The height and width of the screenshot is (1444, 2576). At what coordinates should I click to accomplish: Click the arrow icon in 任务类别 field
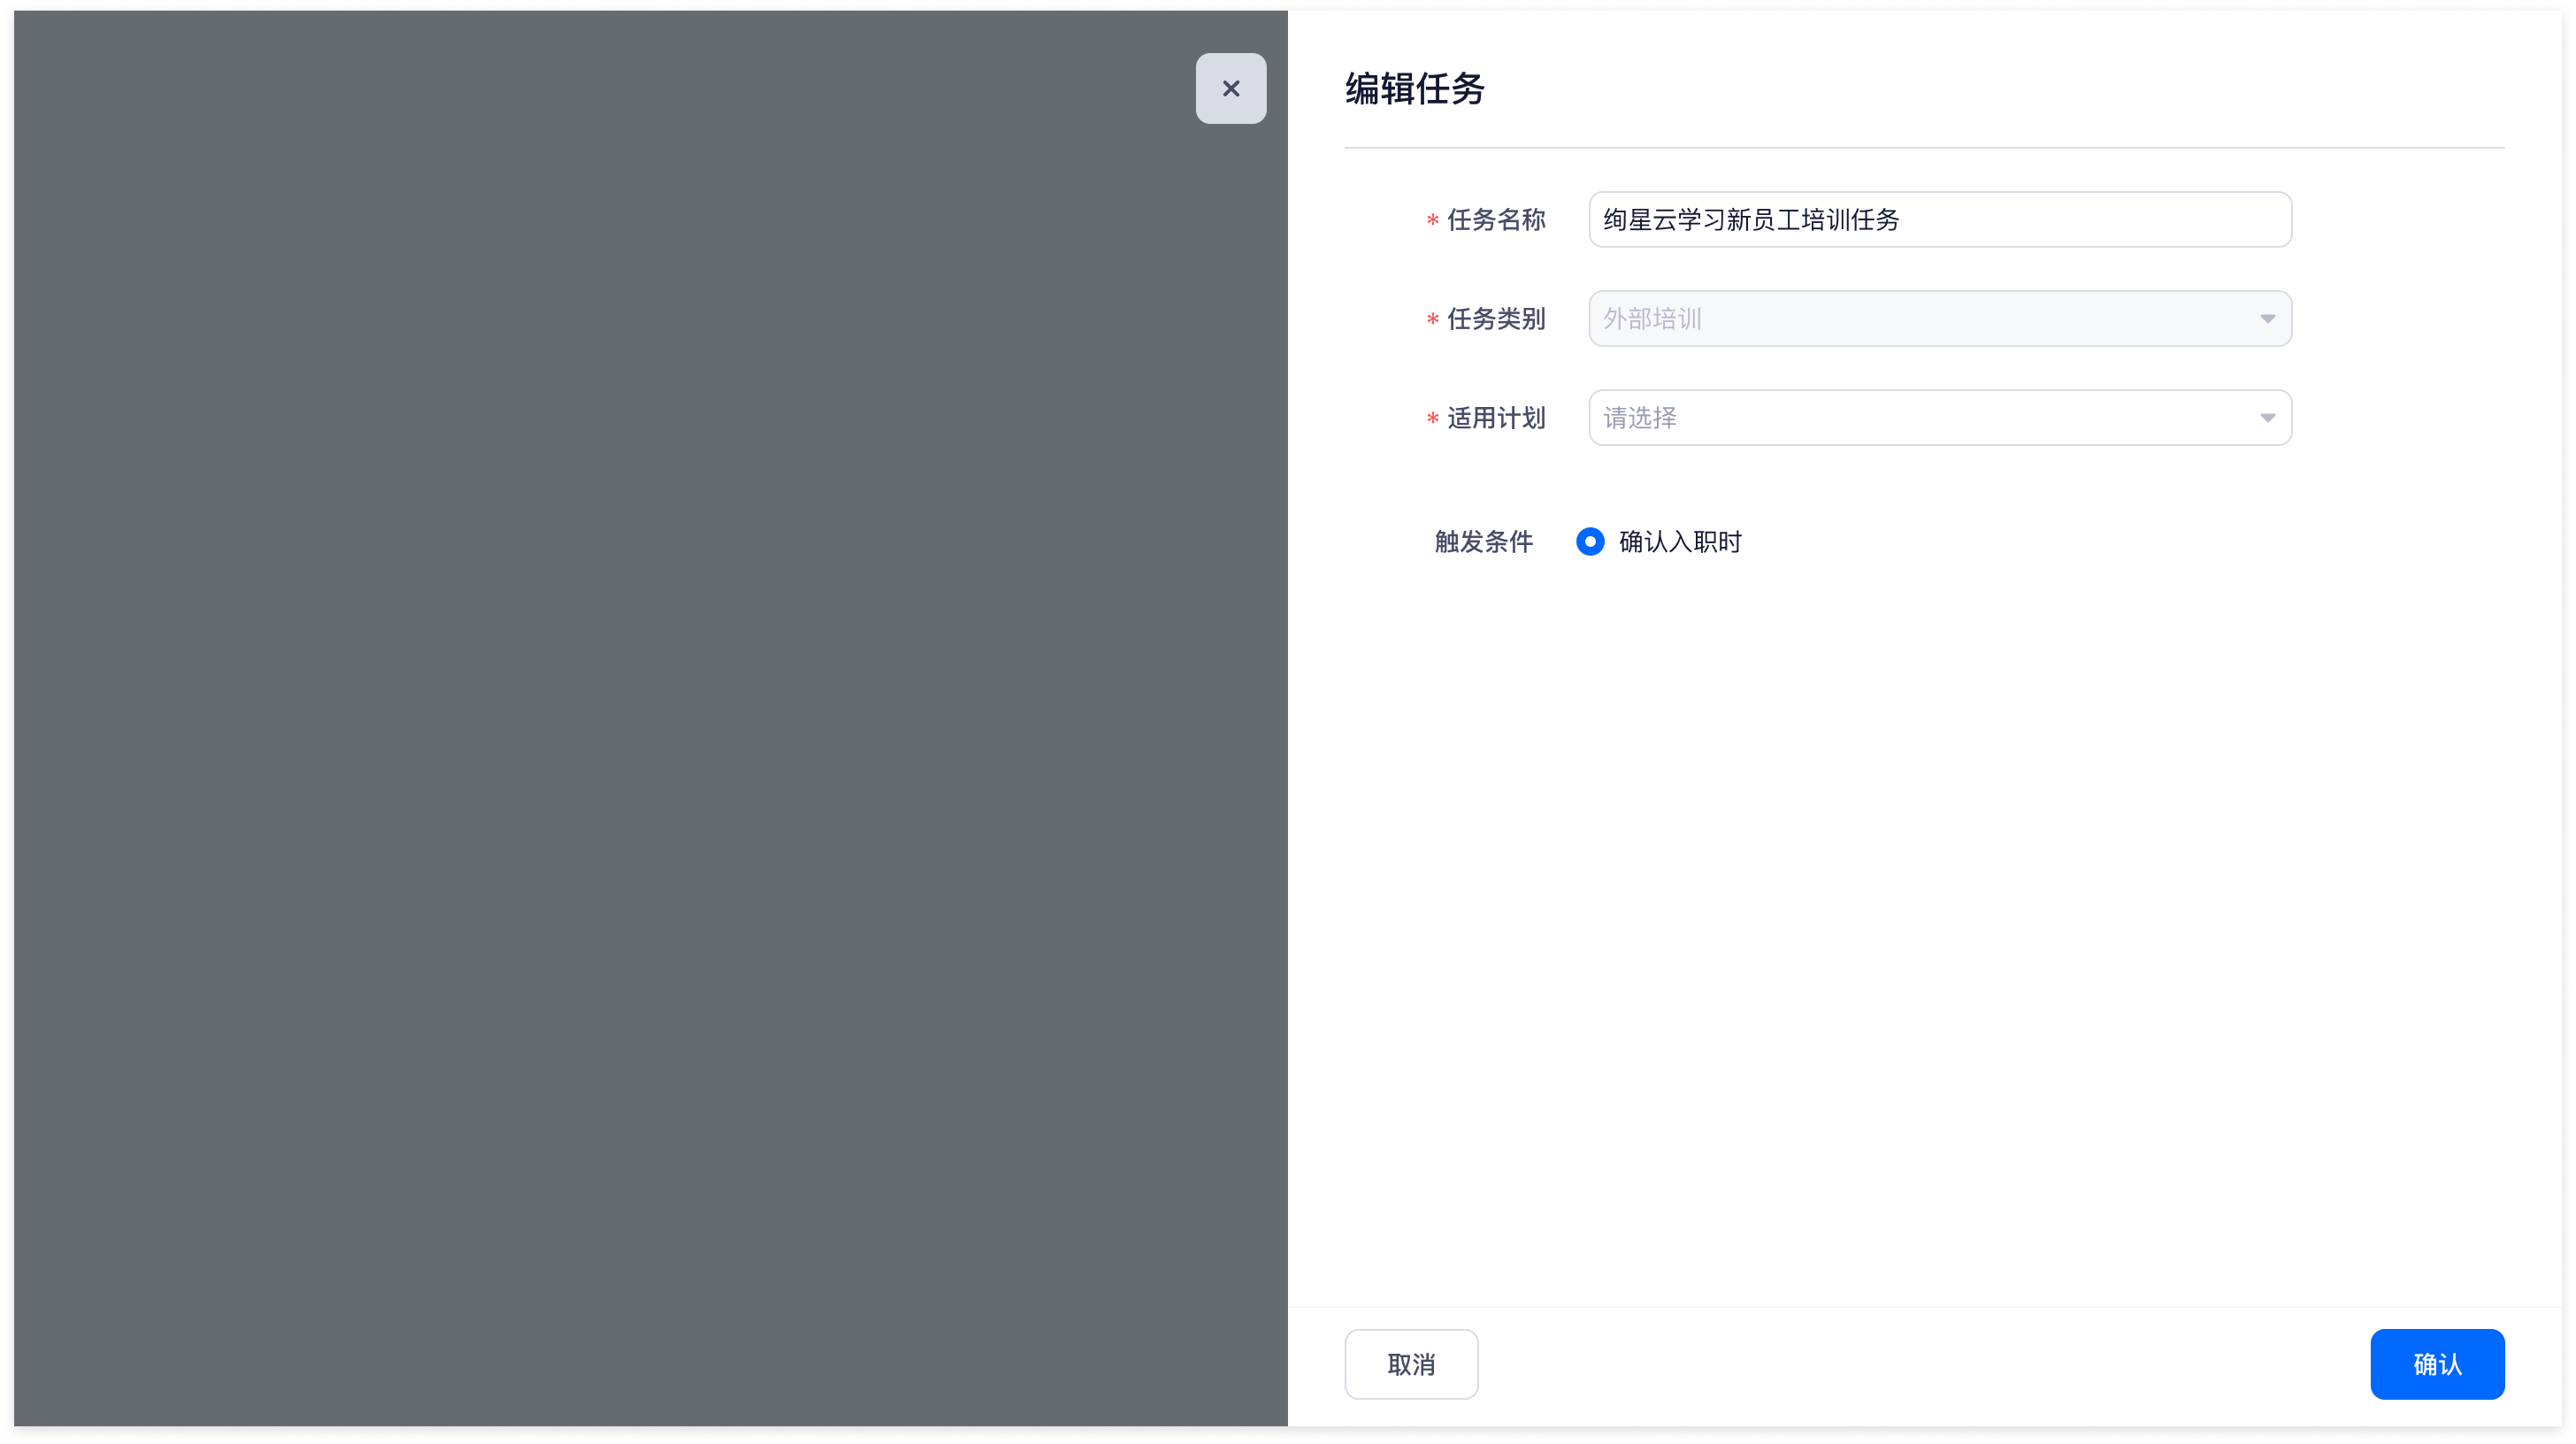point(2267,319)
